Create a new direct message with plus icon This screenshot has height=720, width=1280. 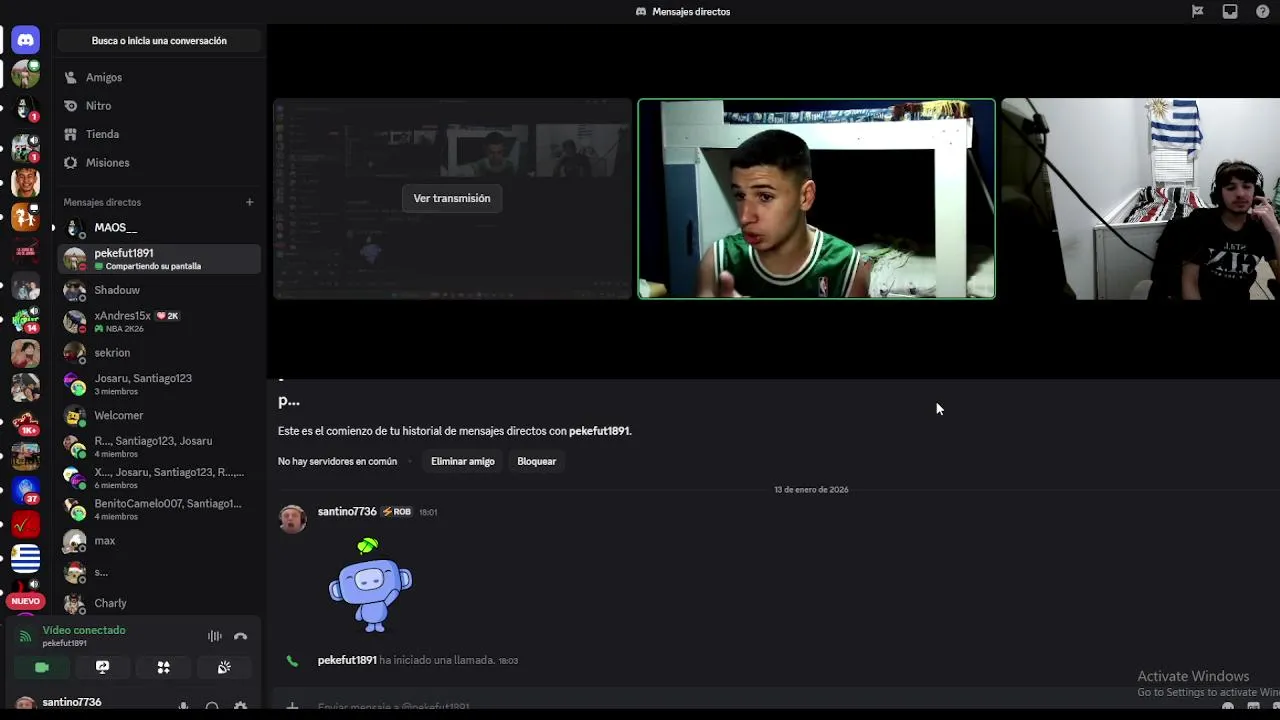pos(249,202)
